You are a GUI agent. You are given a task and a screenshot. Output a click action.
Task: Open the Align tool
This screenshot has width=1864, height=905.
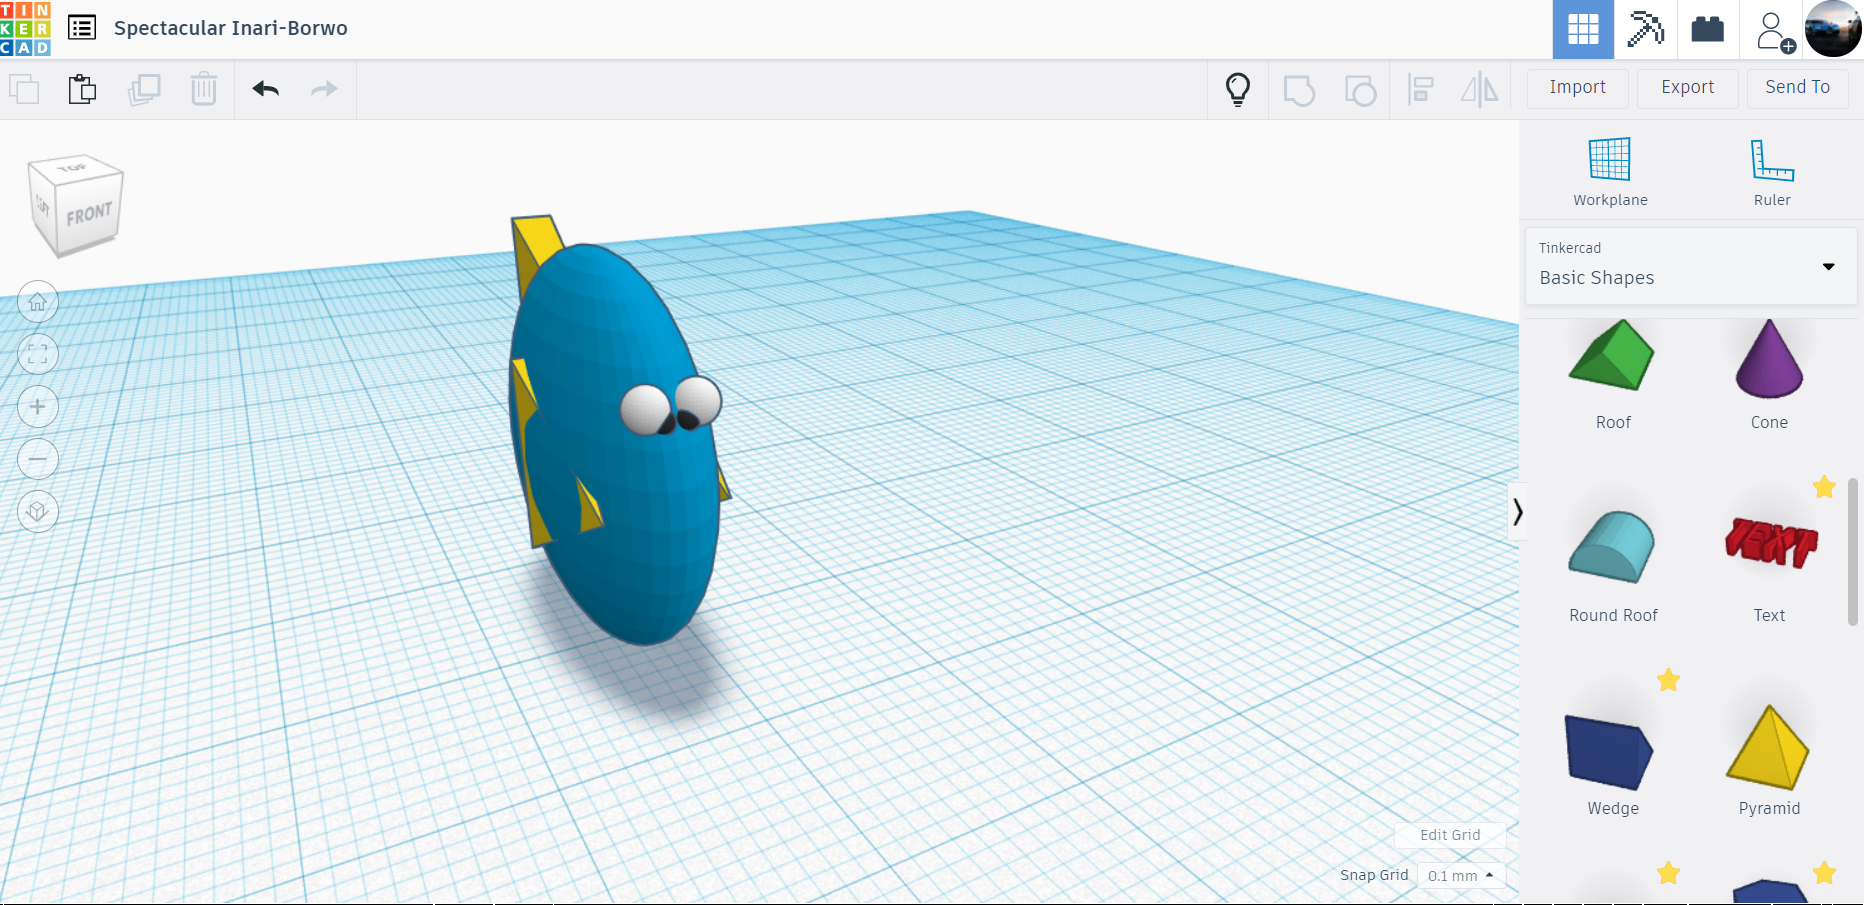coord(1421,90)
